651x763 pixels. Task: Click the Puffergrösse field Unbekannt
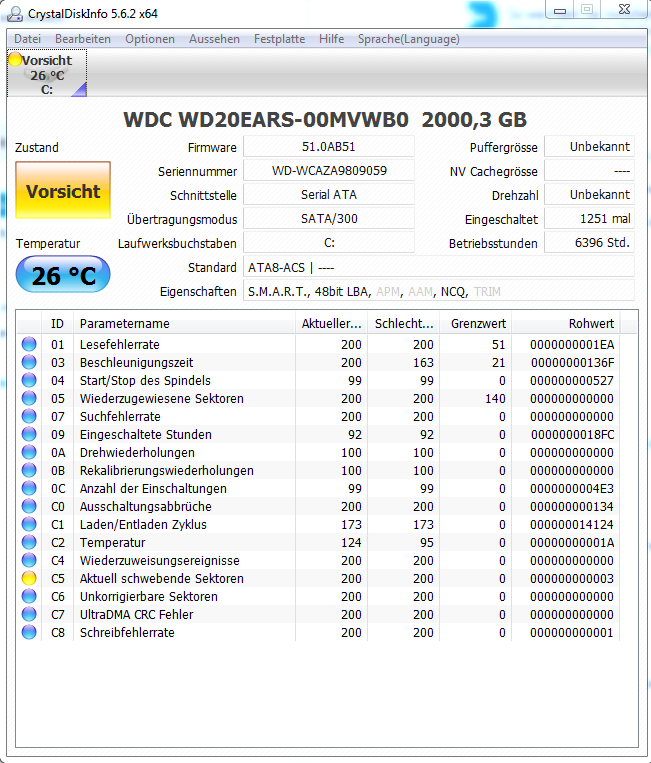click(x=589, y=146)
